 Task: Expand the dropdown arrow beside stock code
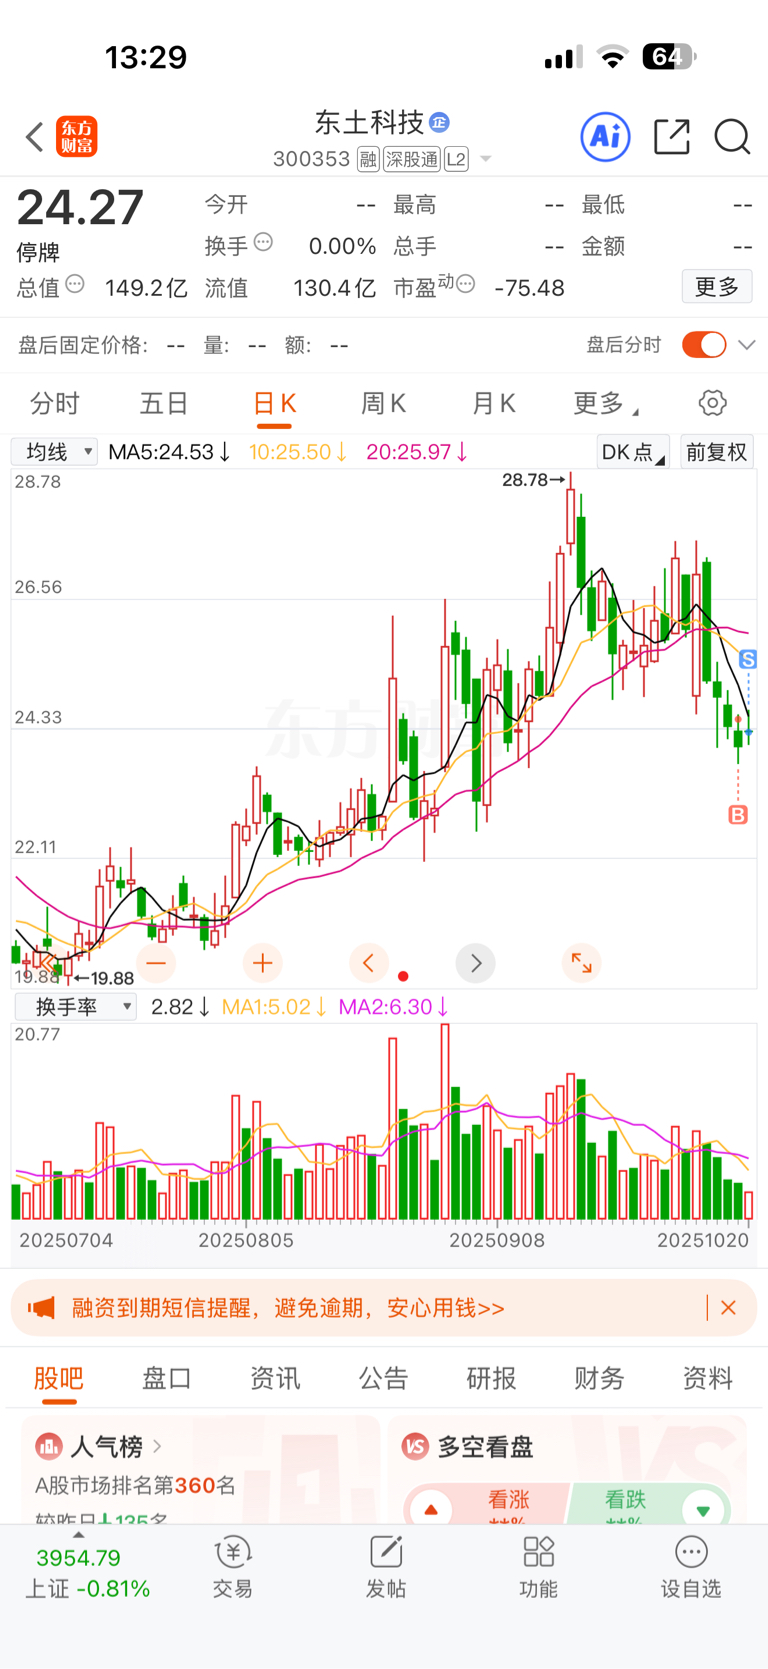pyautogui.click(x=486, y=159)
